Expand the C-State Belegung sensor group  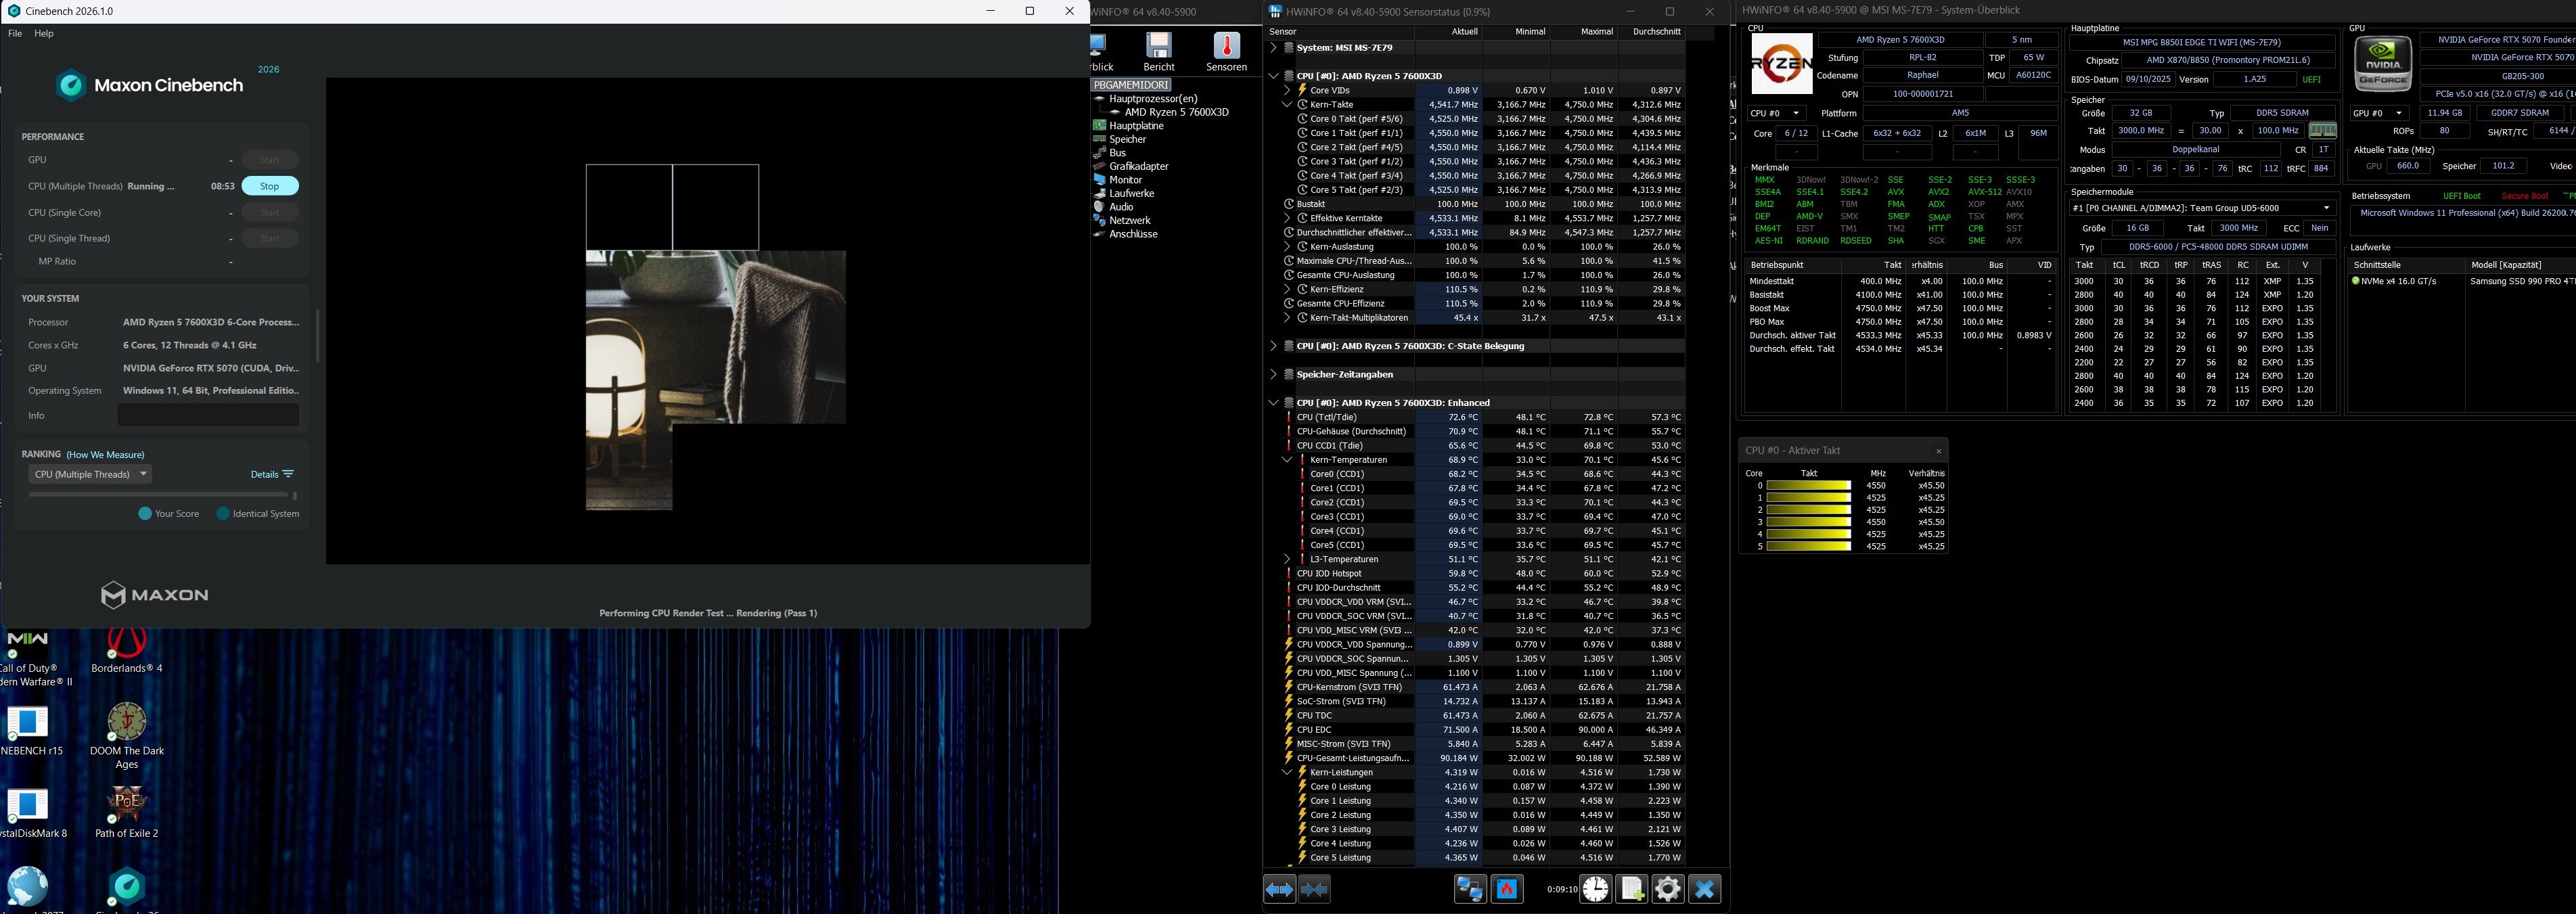point(1273,346)
